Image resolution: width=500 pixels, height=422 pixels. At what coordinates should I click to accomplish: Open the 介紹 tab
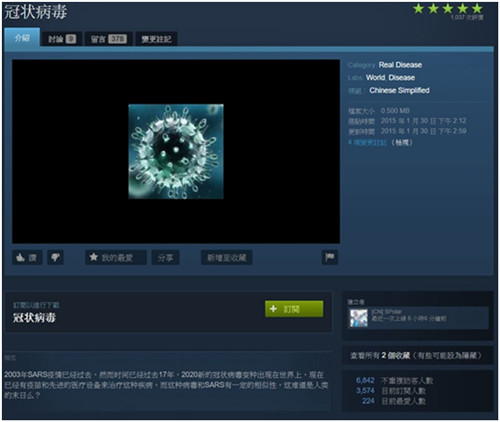22,37
